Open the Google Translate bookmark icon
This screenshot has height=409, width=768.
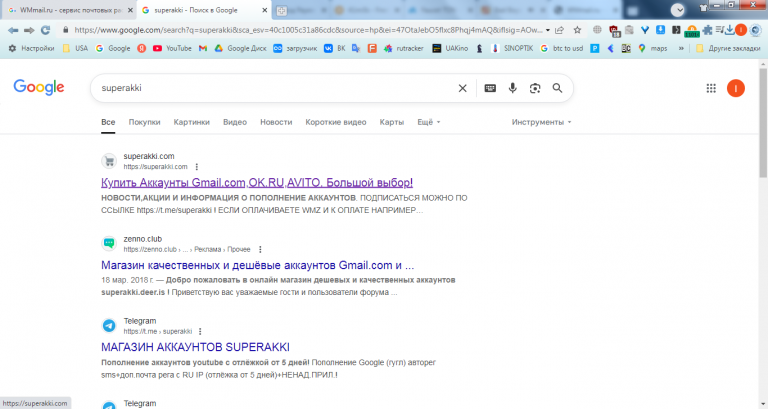pyautogui.click(x=356, y=48)
